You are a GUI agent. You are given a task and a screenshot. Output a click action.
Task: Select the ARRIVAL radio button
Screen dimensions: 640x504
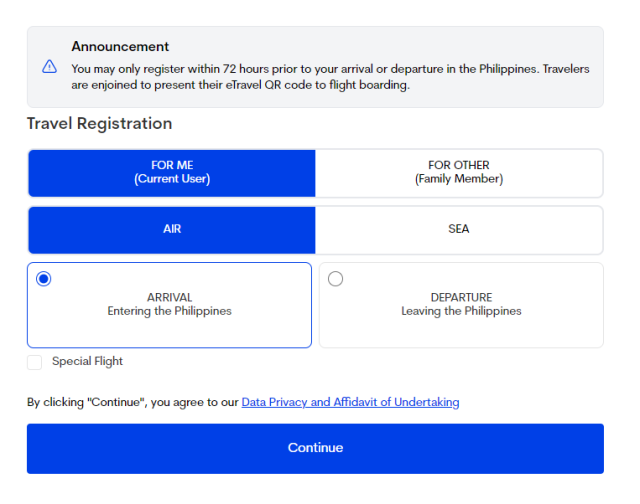tap(43, 279)
